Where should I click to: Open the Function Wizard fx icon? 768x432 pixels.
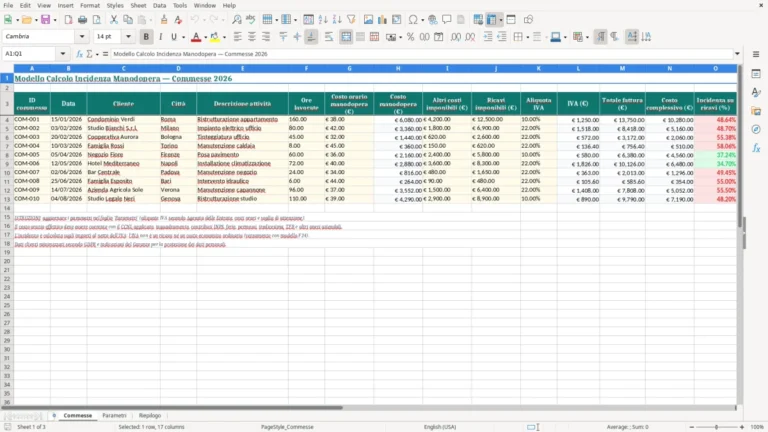tap(79, 54)
